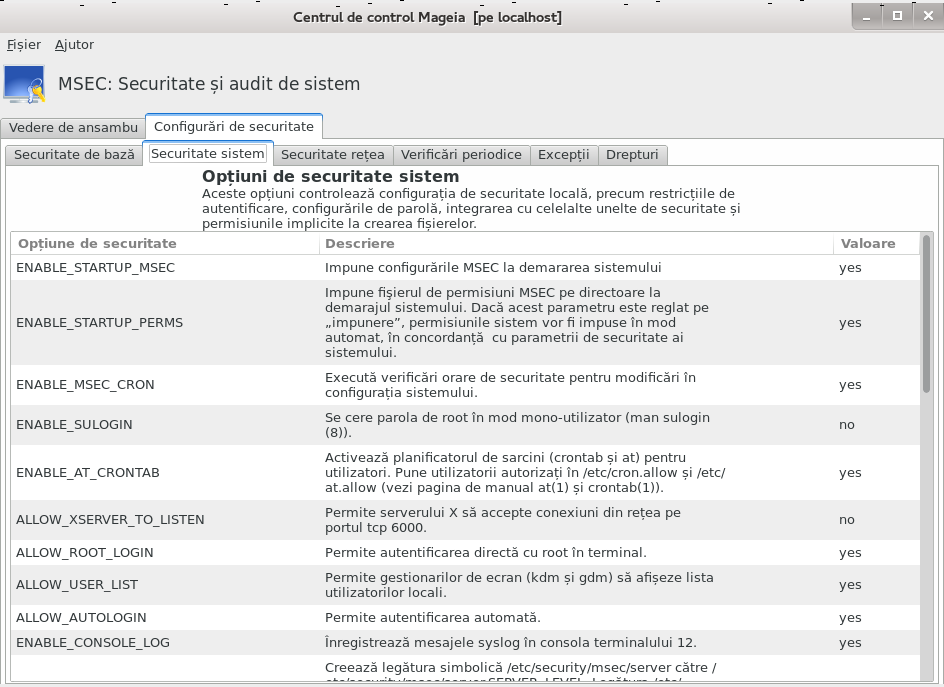The height and width of the screenshot is (687, 944).
Task: Click description about kdm și gdm user list
Action: (519, 585)
